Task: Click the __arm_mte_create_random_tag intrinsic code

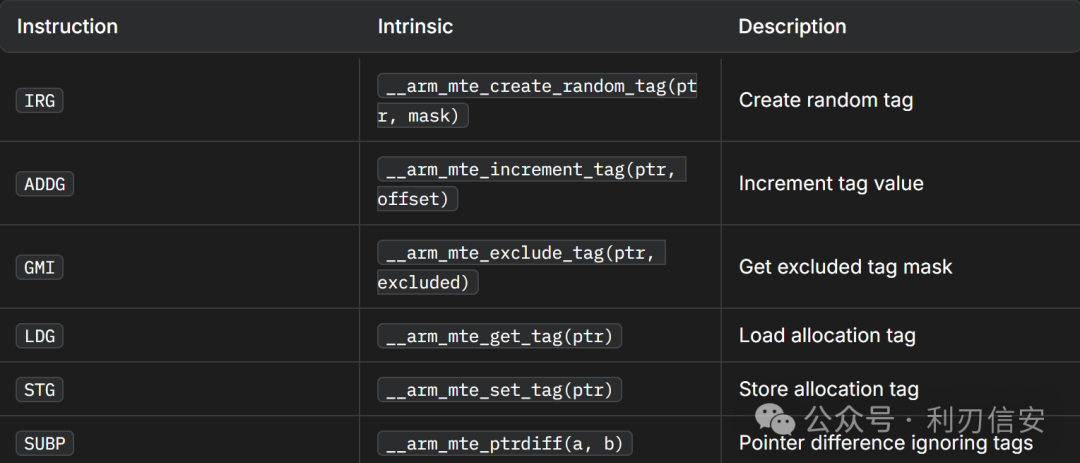Action: [537, 101]
